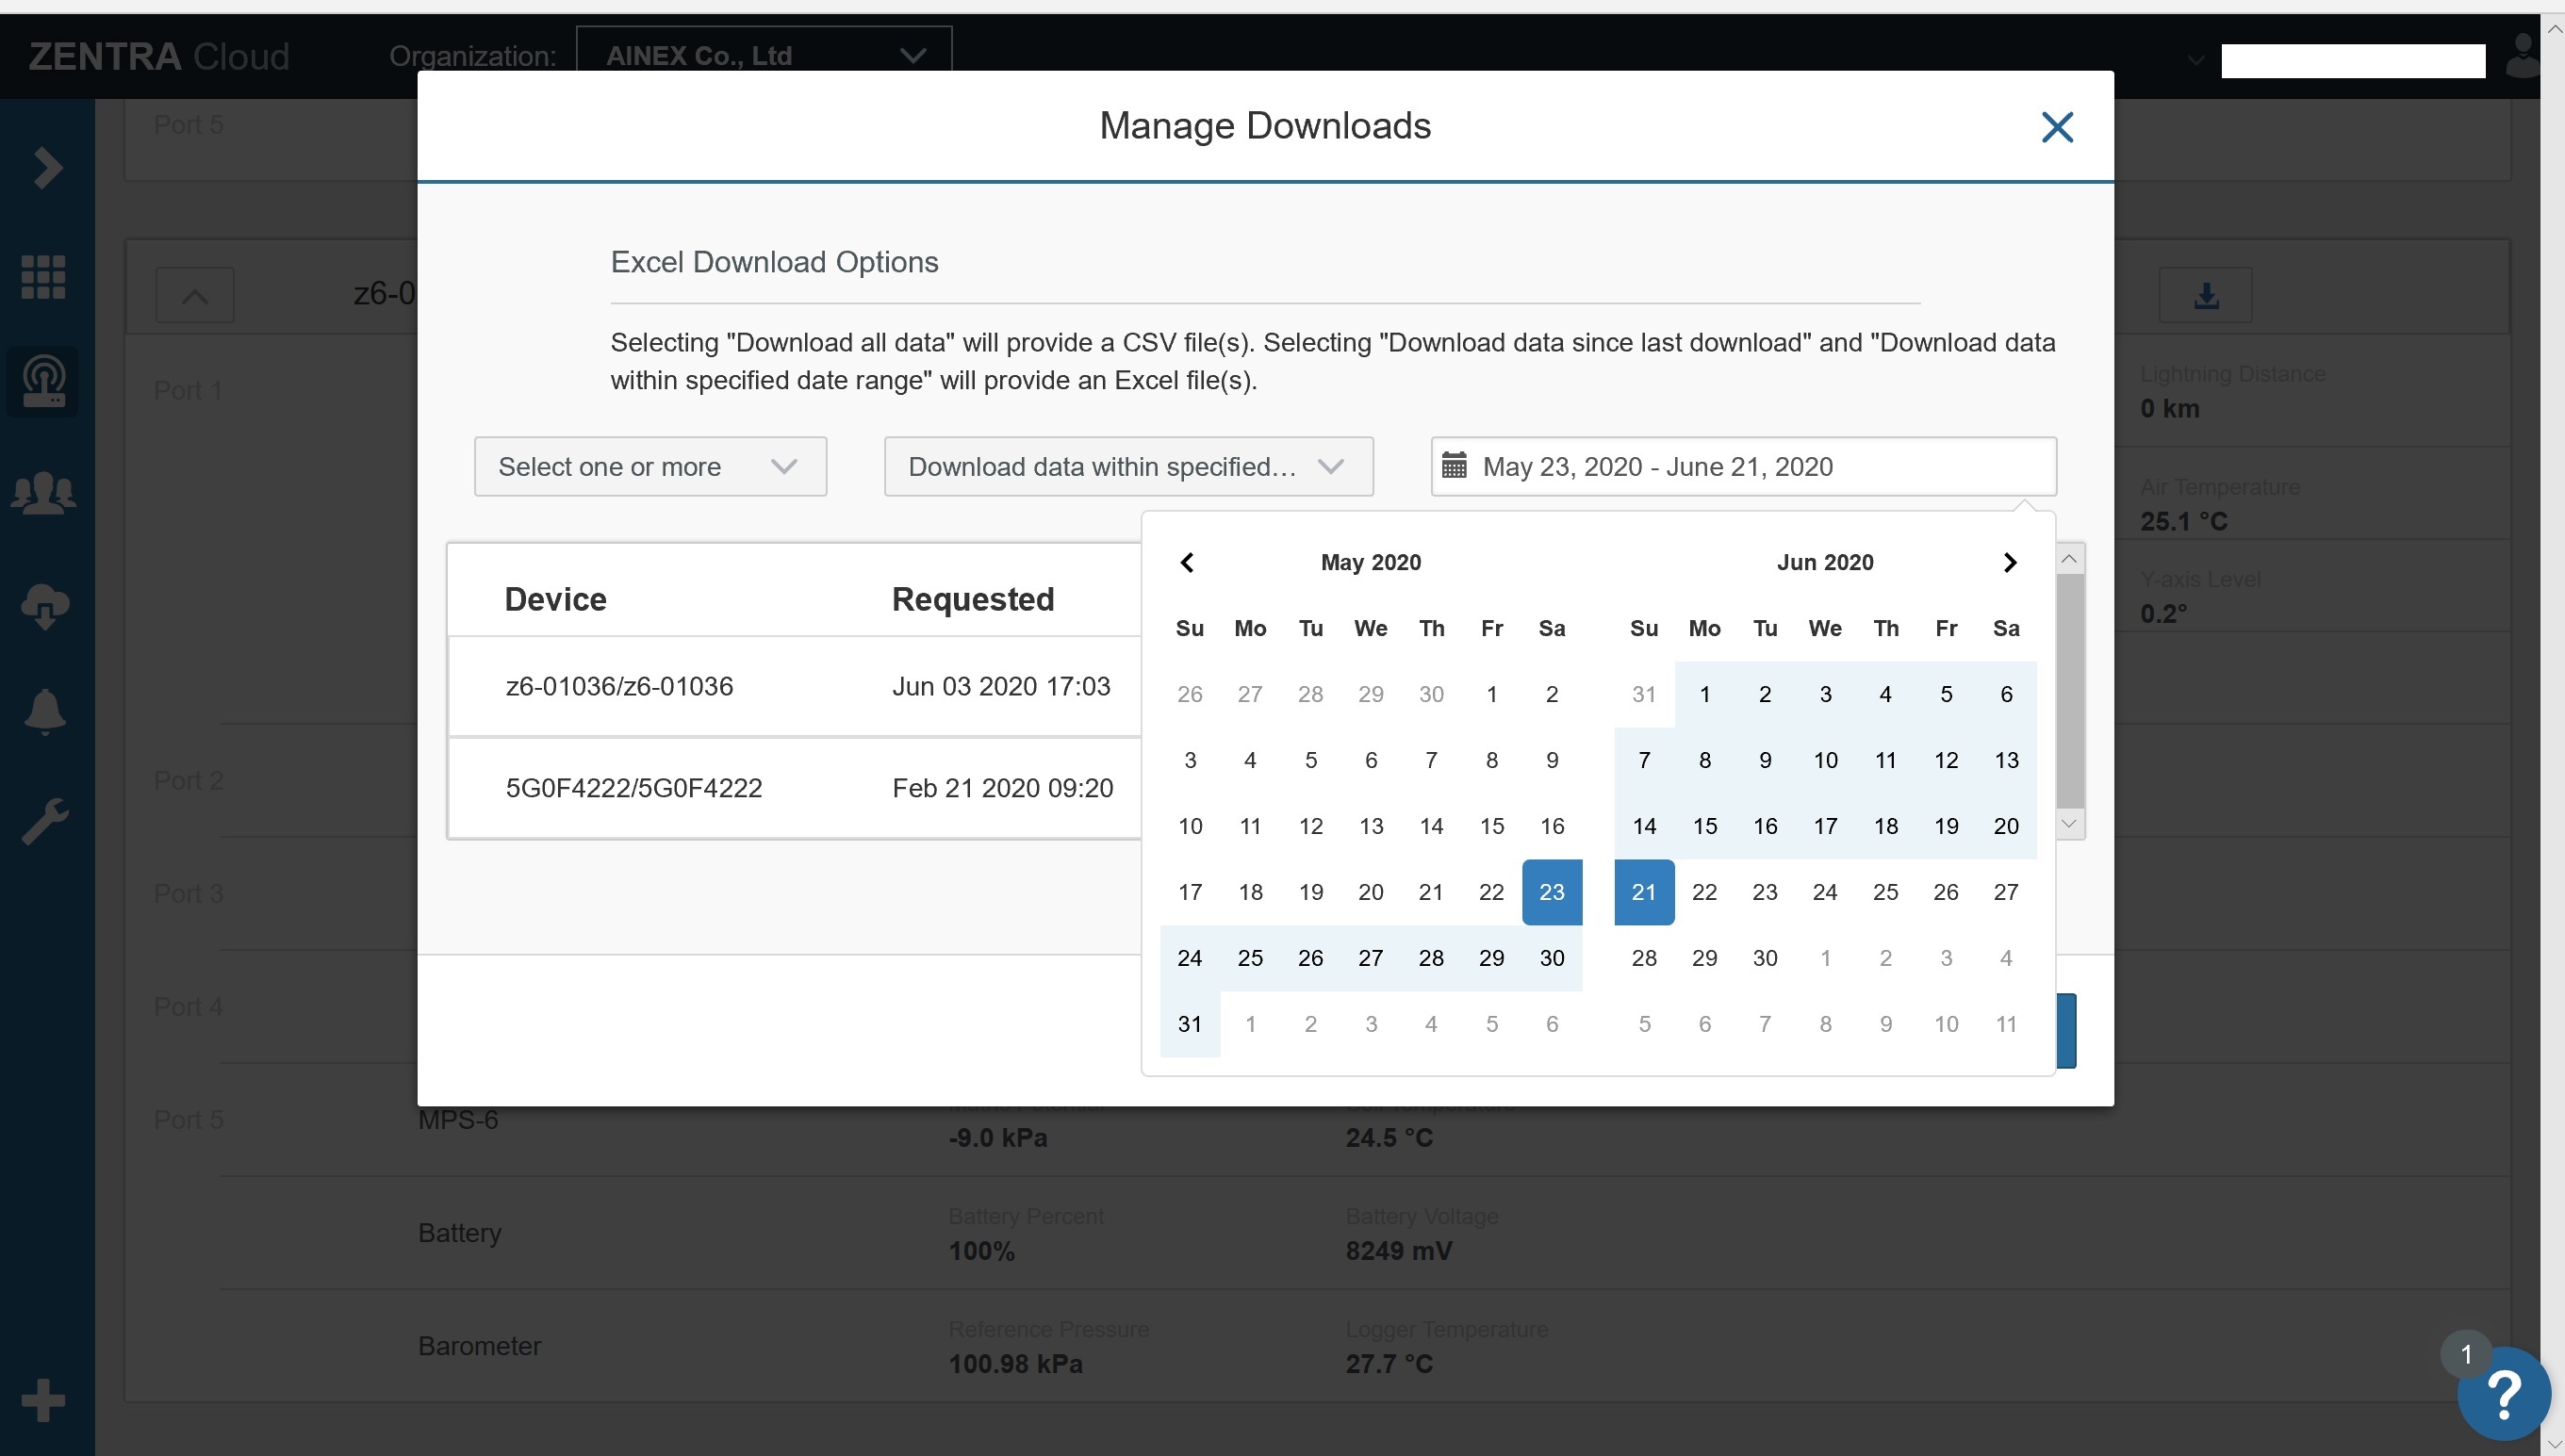Click Jun 03 2020 17:03 requested cell
2565x1456 pixels.
[x=1001, y=686]
